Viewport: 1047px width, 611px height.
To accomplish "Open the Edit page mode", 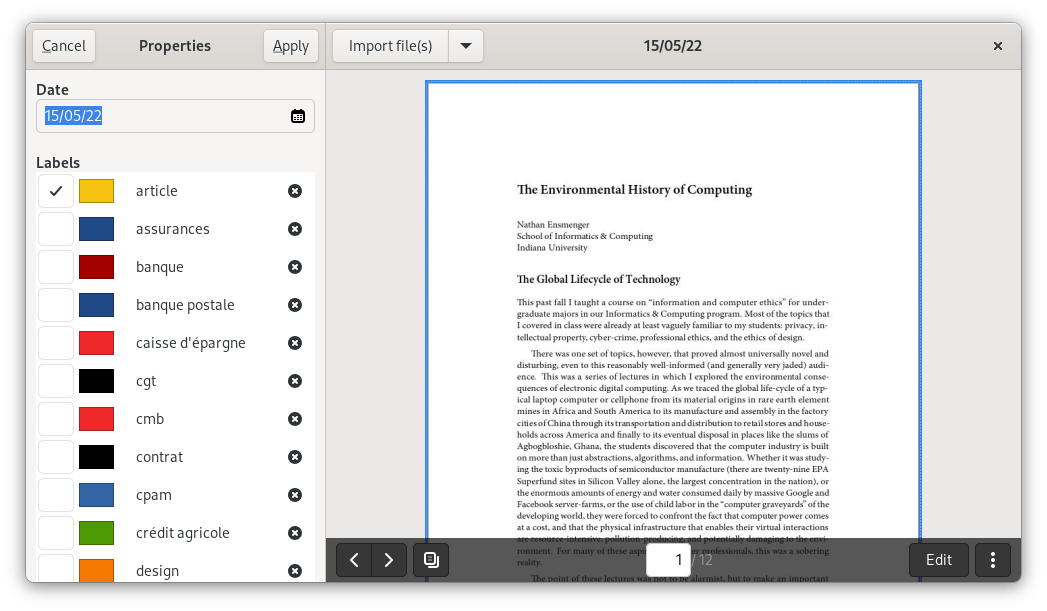I will pos(938,560).
